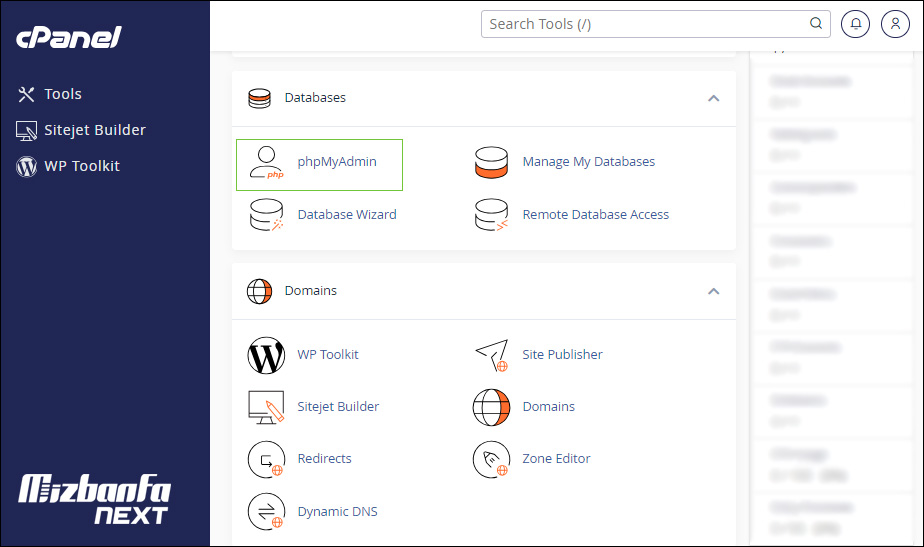Select Tools in the sidebar menu
The height and width of the screenshot is (547, 924).
tap(63, 94)
